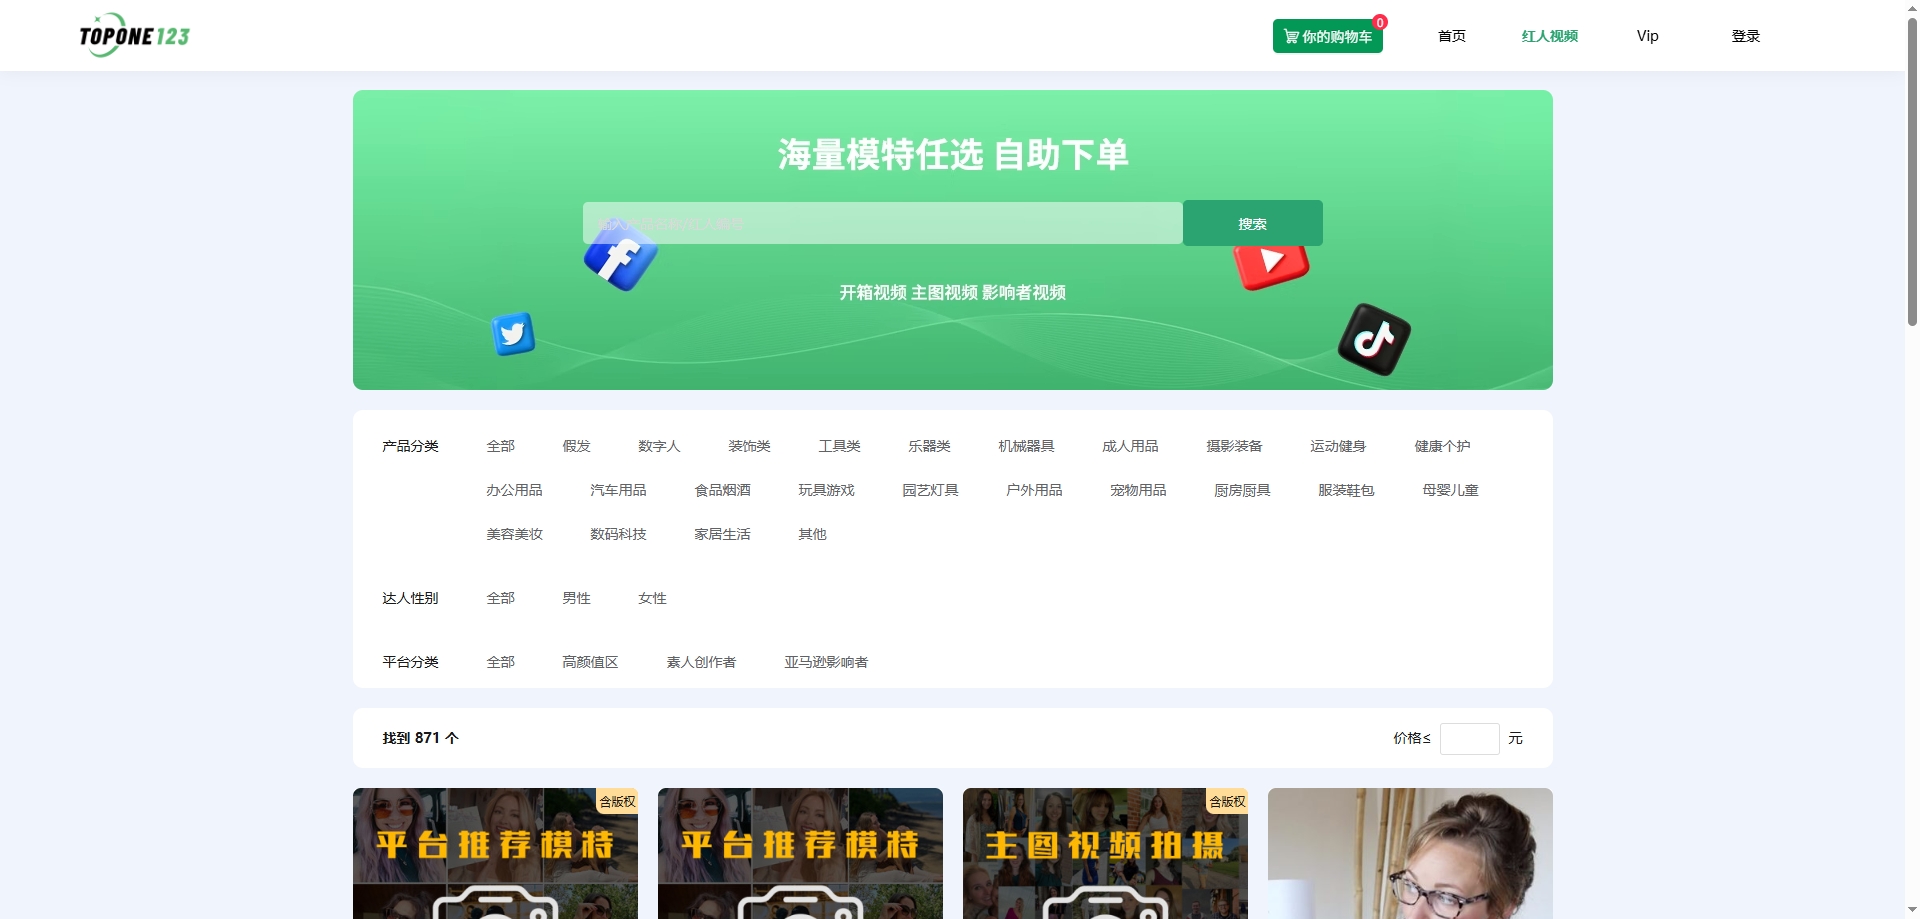Click the YouTube icon in banner
This screenshot has width=1920, height=919.
coord(1271,266)
